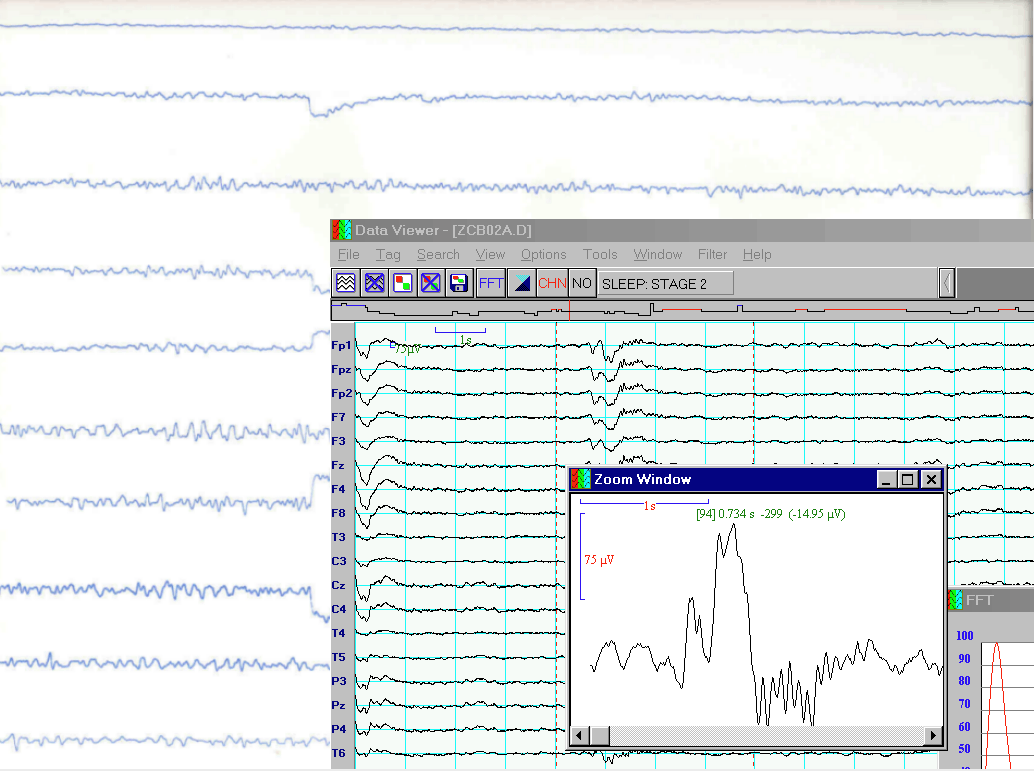Click the blue triangle ramp icon
Viewport: 1034px width, 771px height.
point(521,283)
